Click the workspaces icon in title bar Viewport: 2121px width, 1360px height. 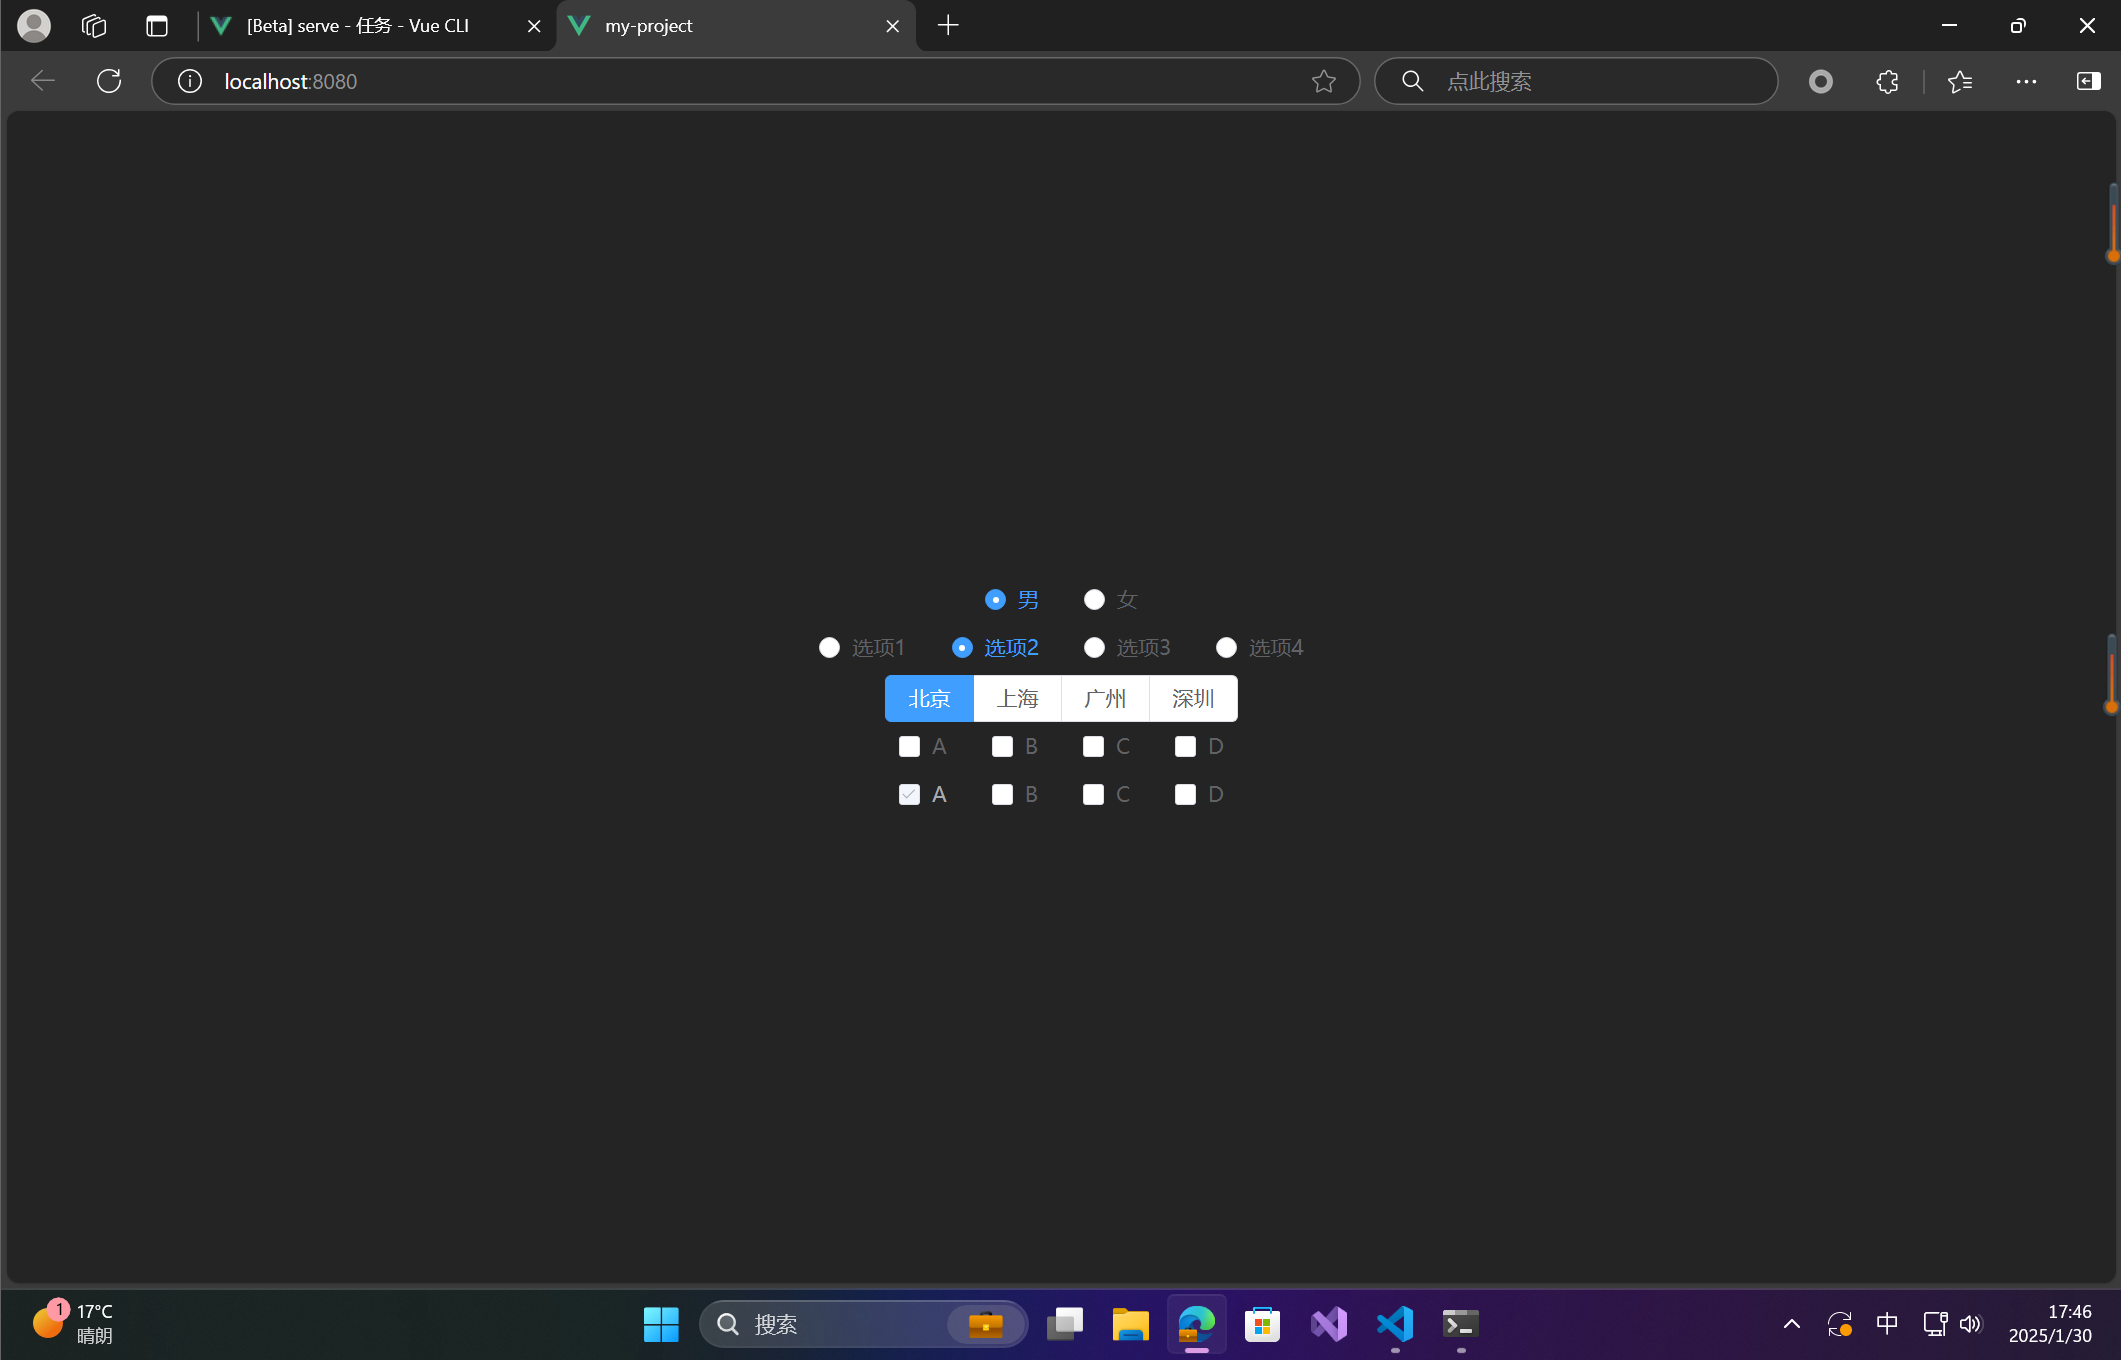(x=94, y=26)
